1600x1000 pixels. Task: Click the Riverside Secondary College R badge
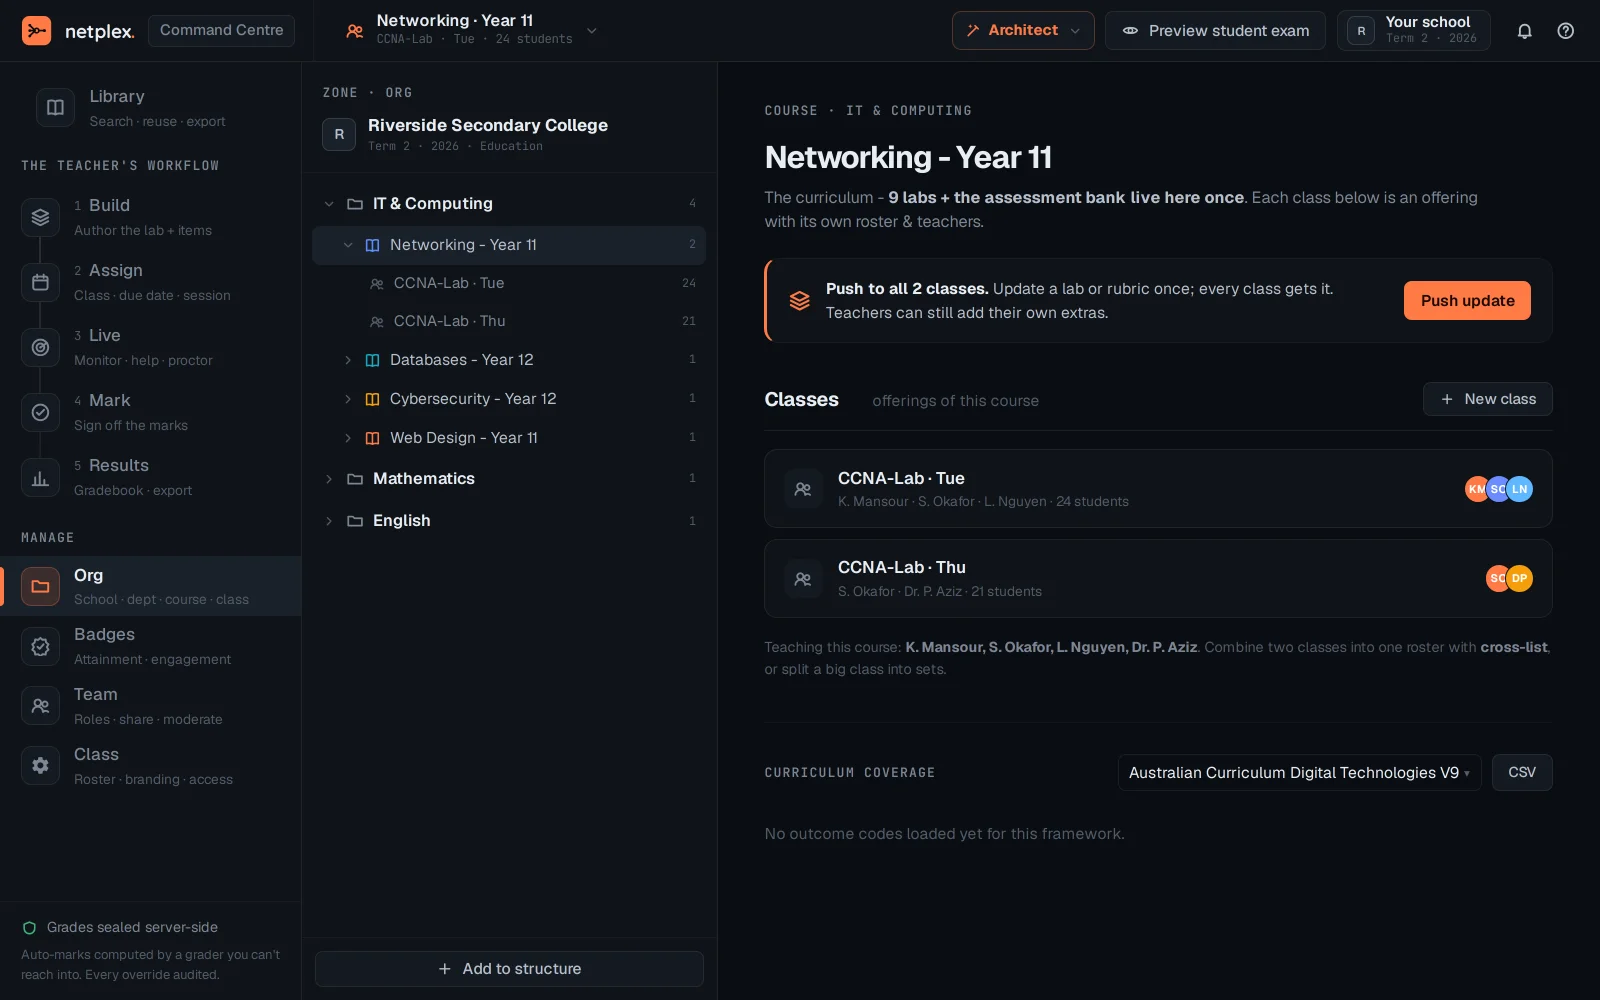(339, 134)
